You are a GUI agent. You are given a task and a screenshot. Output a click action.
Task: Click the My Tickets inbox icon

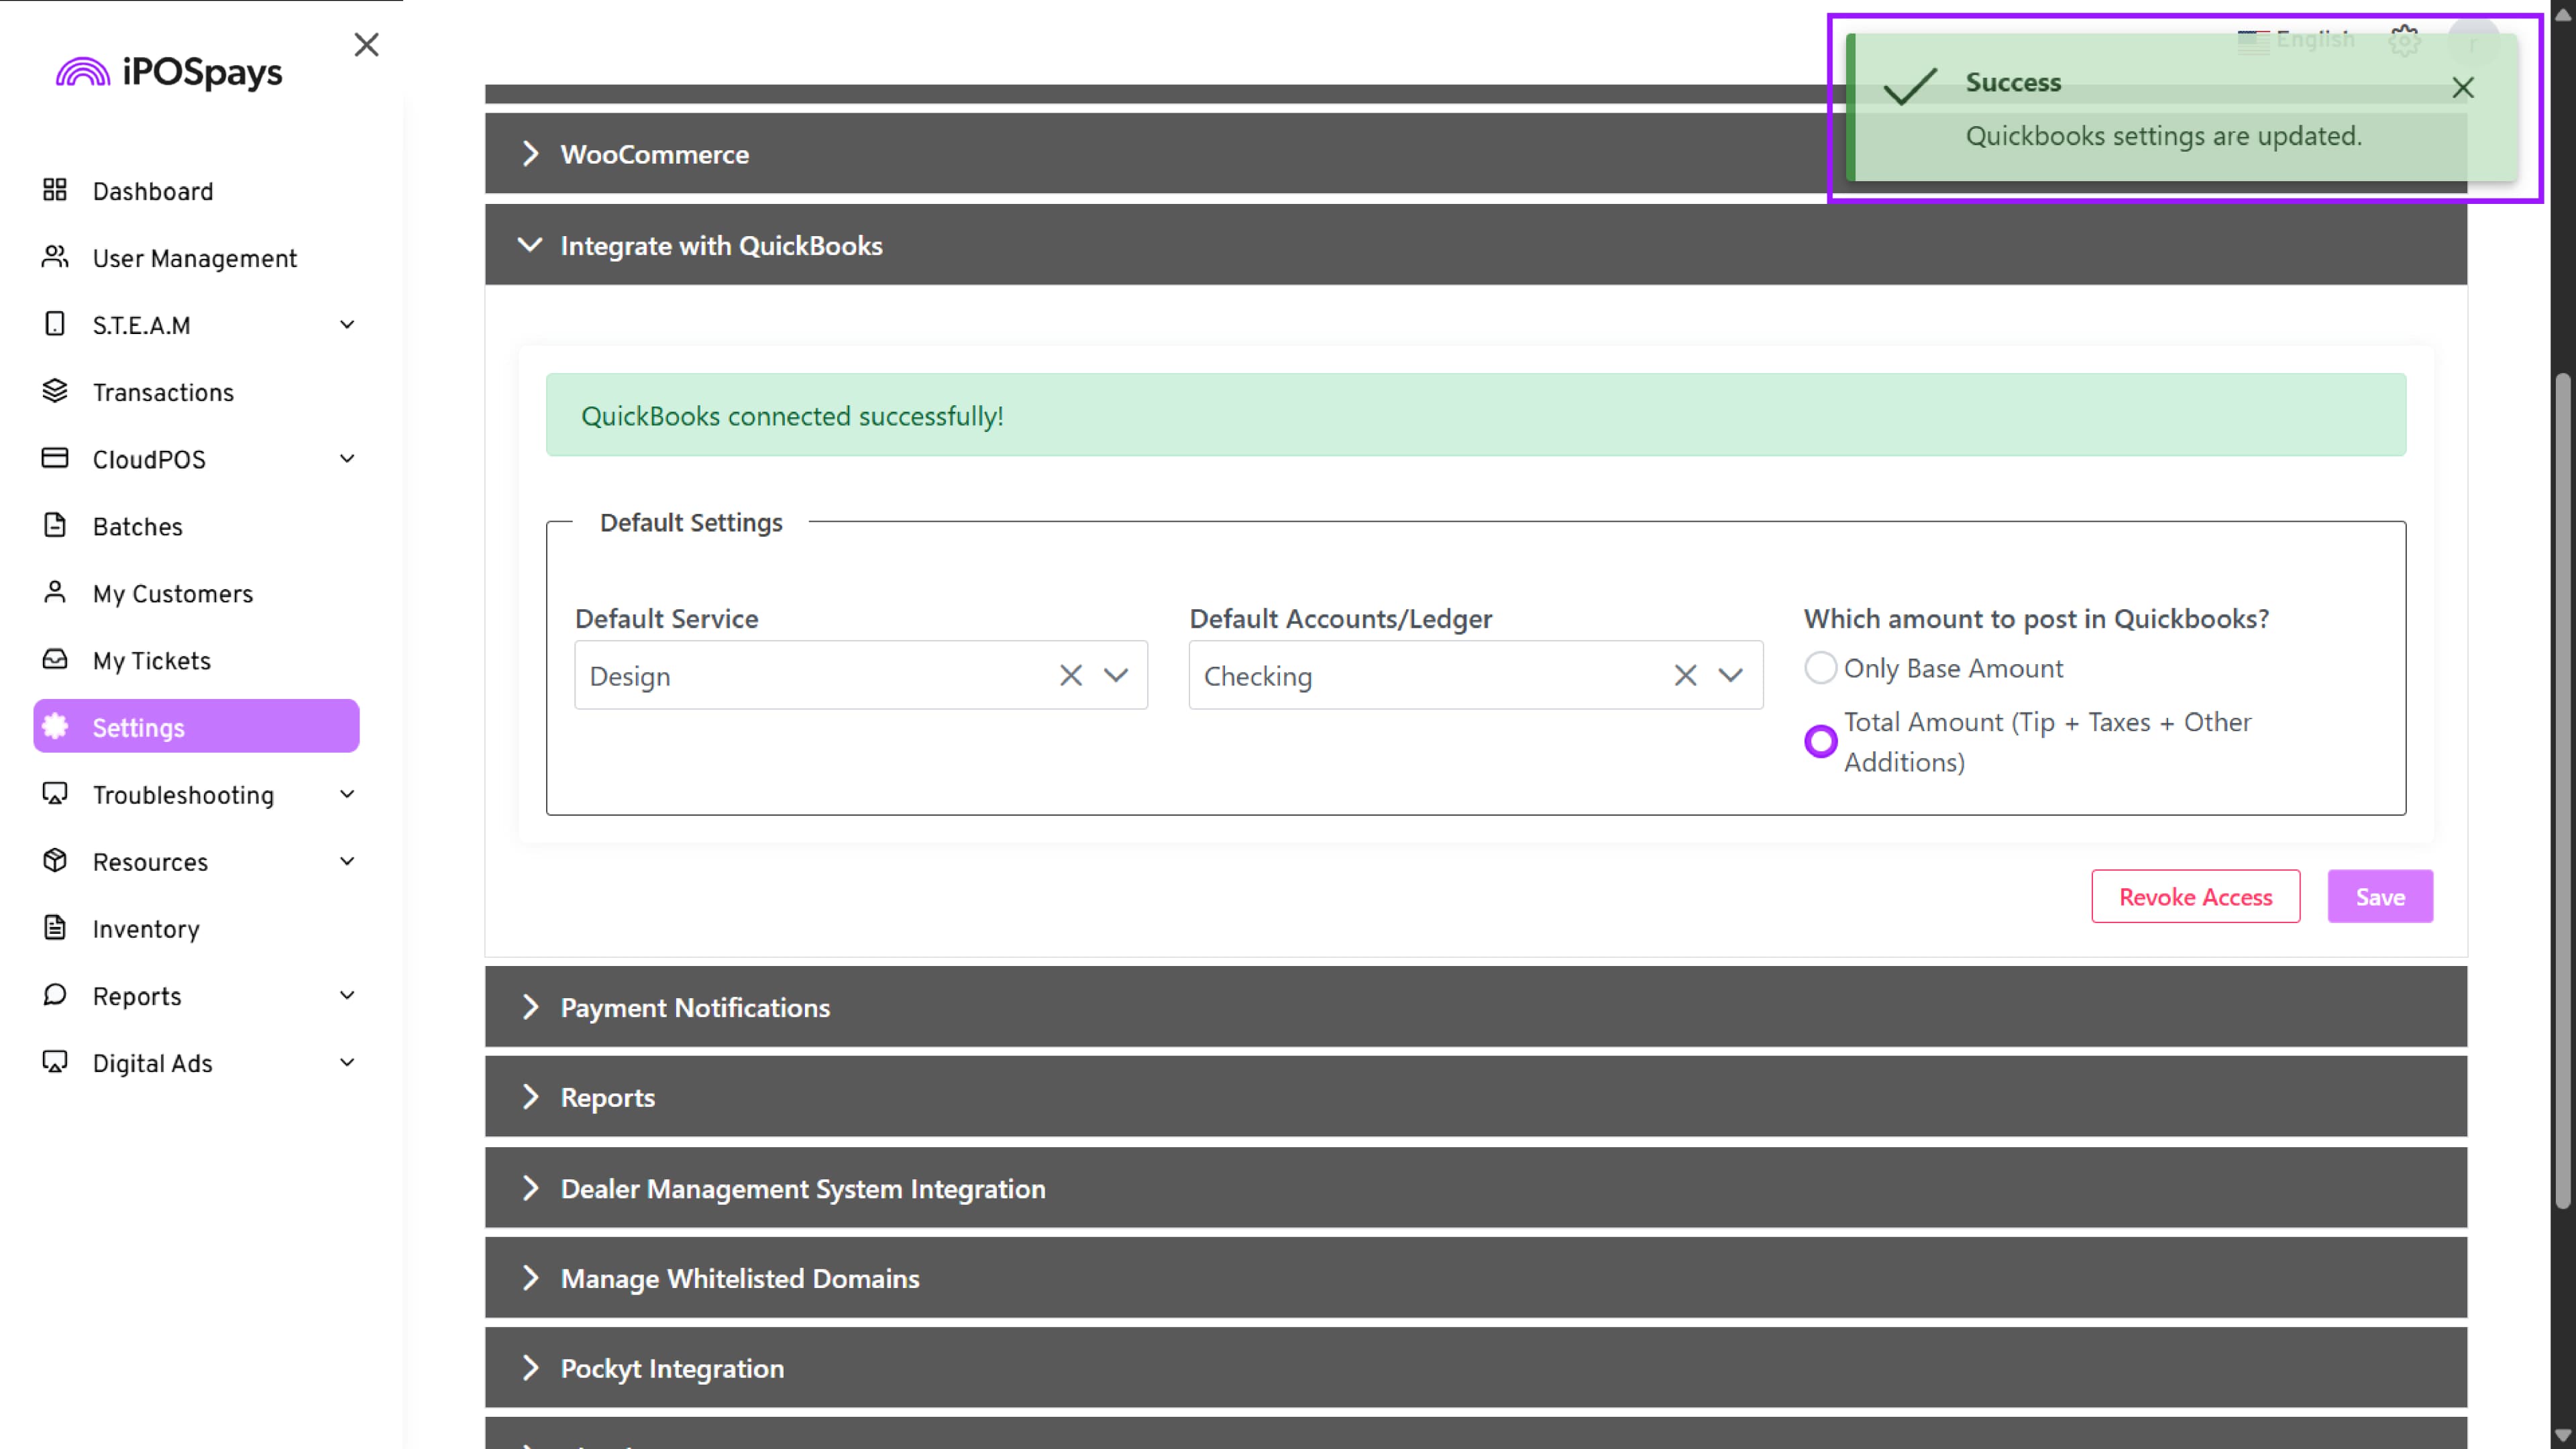(55, 659)
